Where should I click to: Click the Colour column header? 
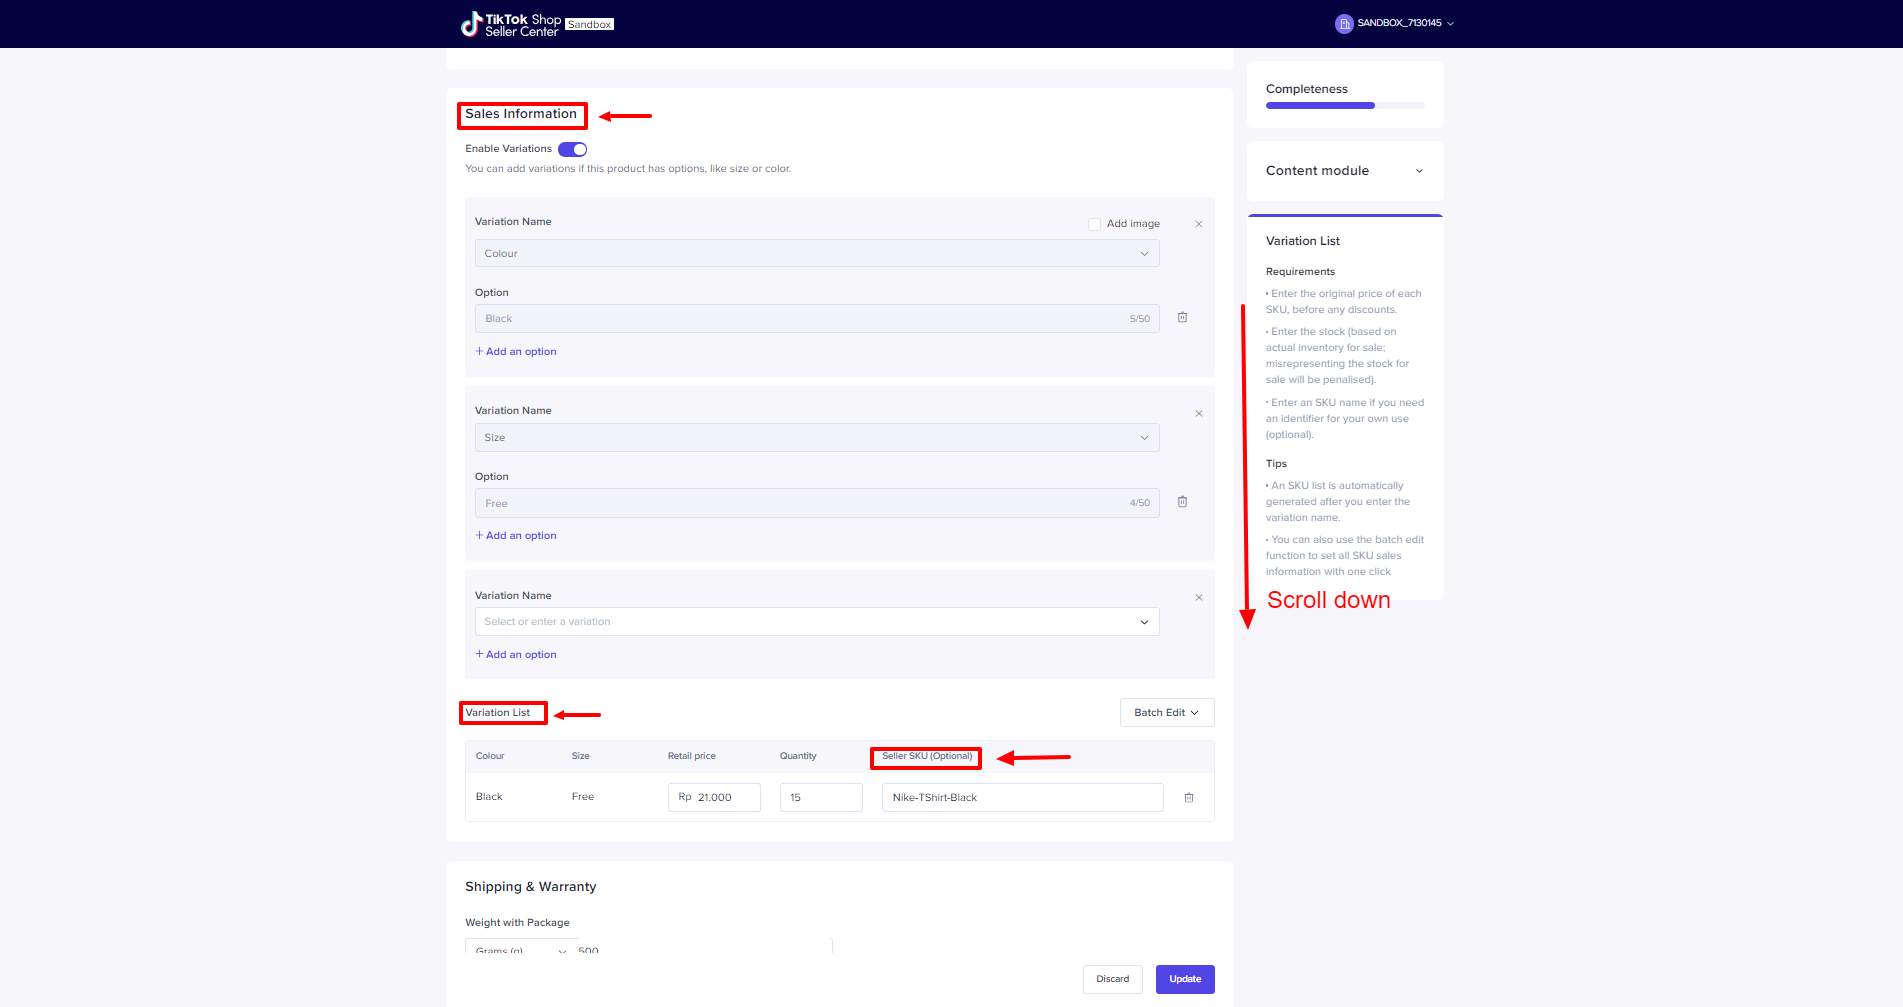click(490, 756)
